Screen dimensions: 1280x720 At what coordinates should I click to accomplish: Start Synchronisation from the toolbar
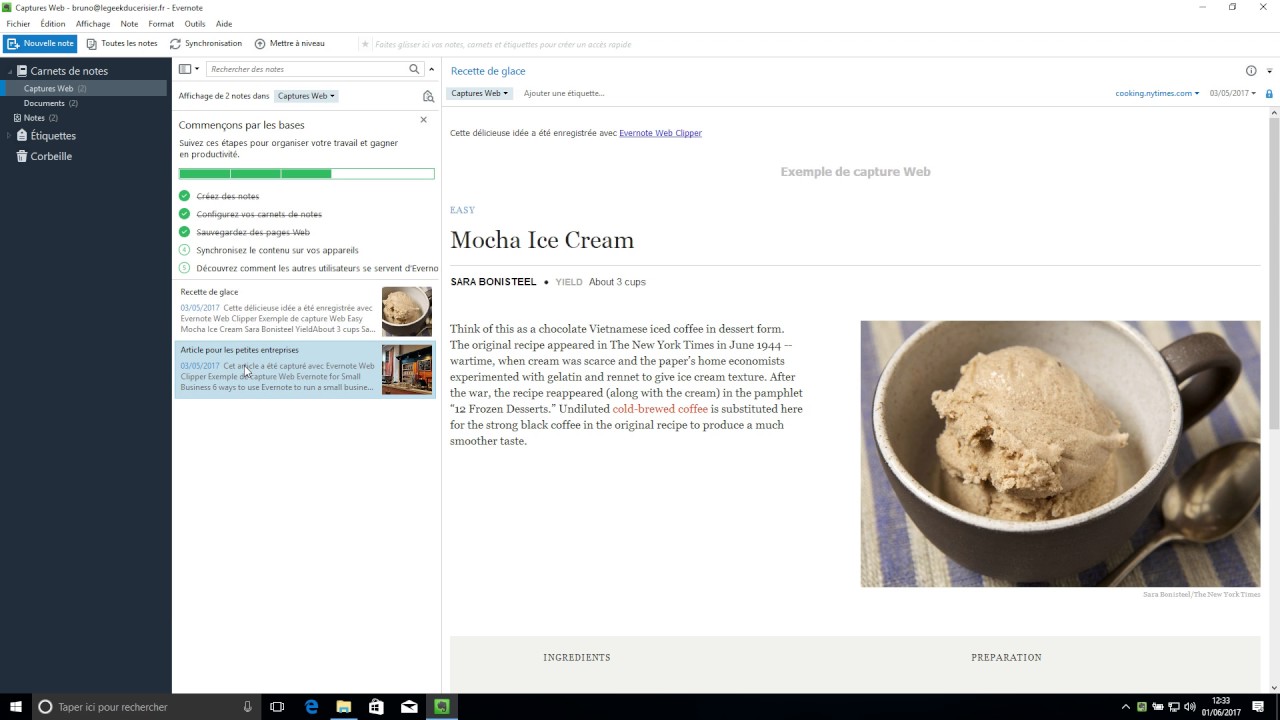206,44
